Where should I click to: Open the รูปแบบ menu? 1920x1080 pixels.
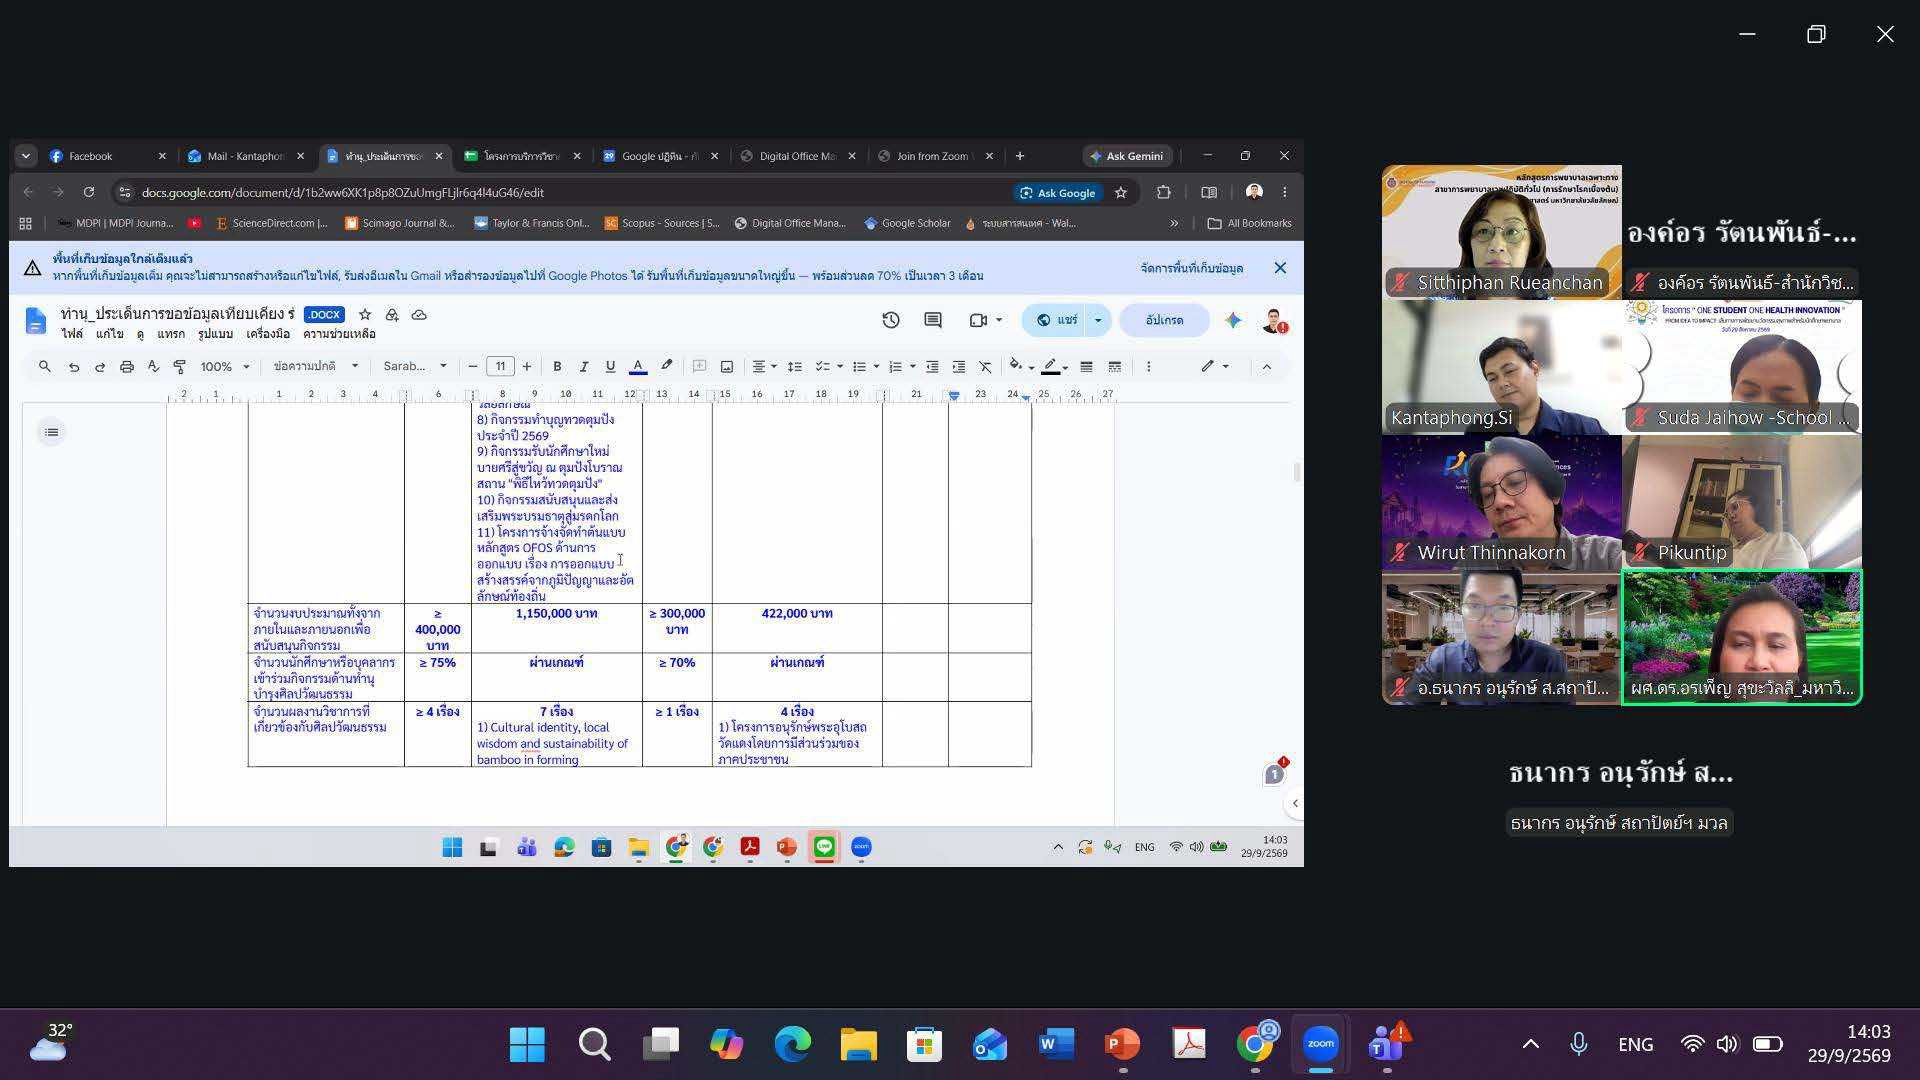pos(215,334)
